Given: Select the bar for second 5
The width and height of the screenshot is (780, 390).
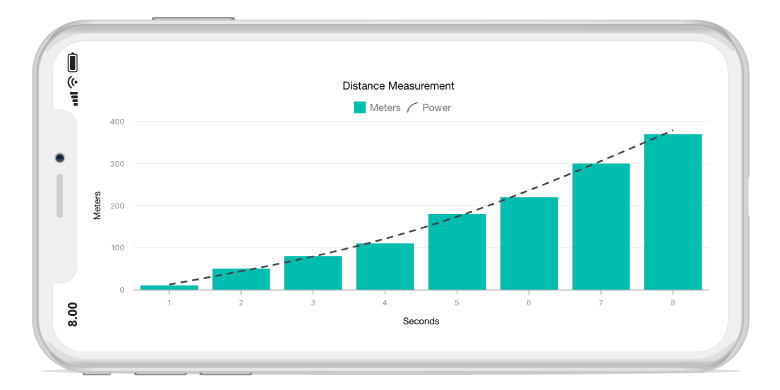Looking at the screenshot, I should point(457,252).
